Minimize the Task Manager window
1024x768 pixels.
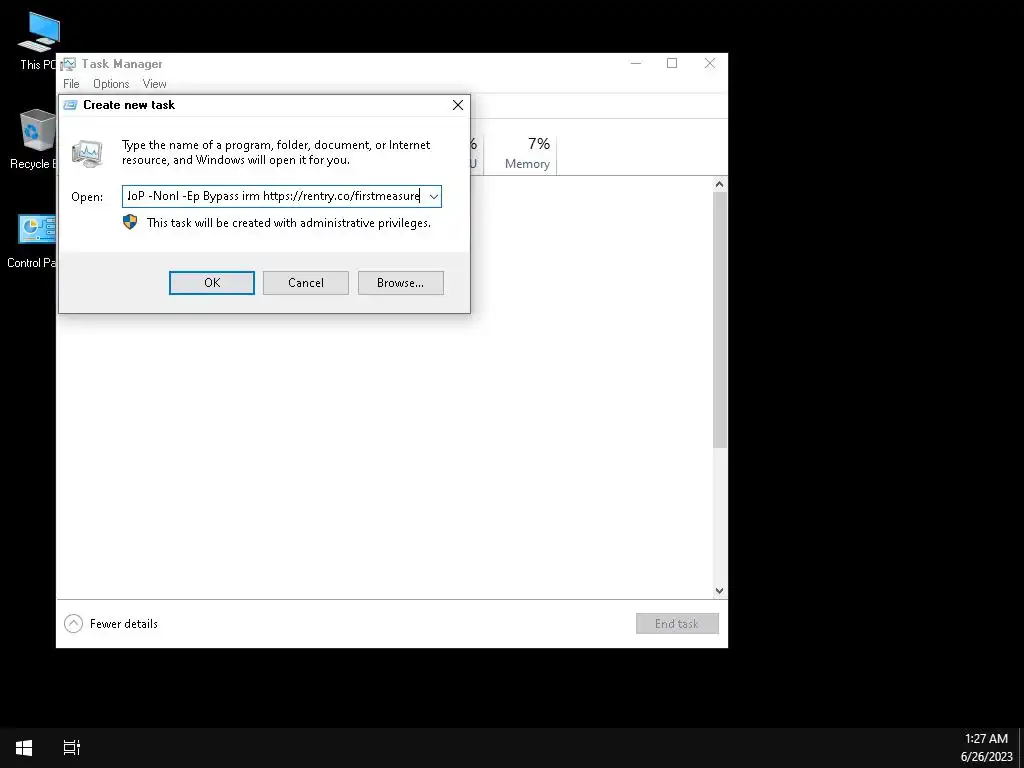(636, 63)
